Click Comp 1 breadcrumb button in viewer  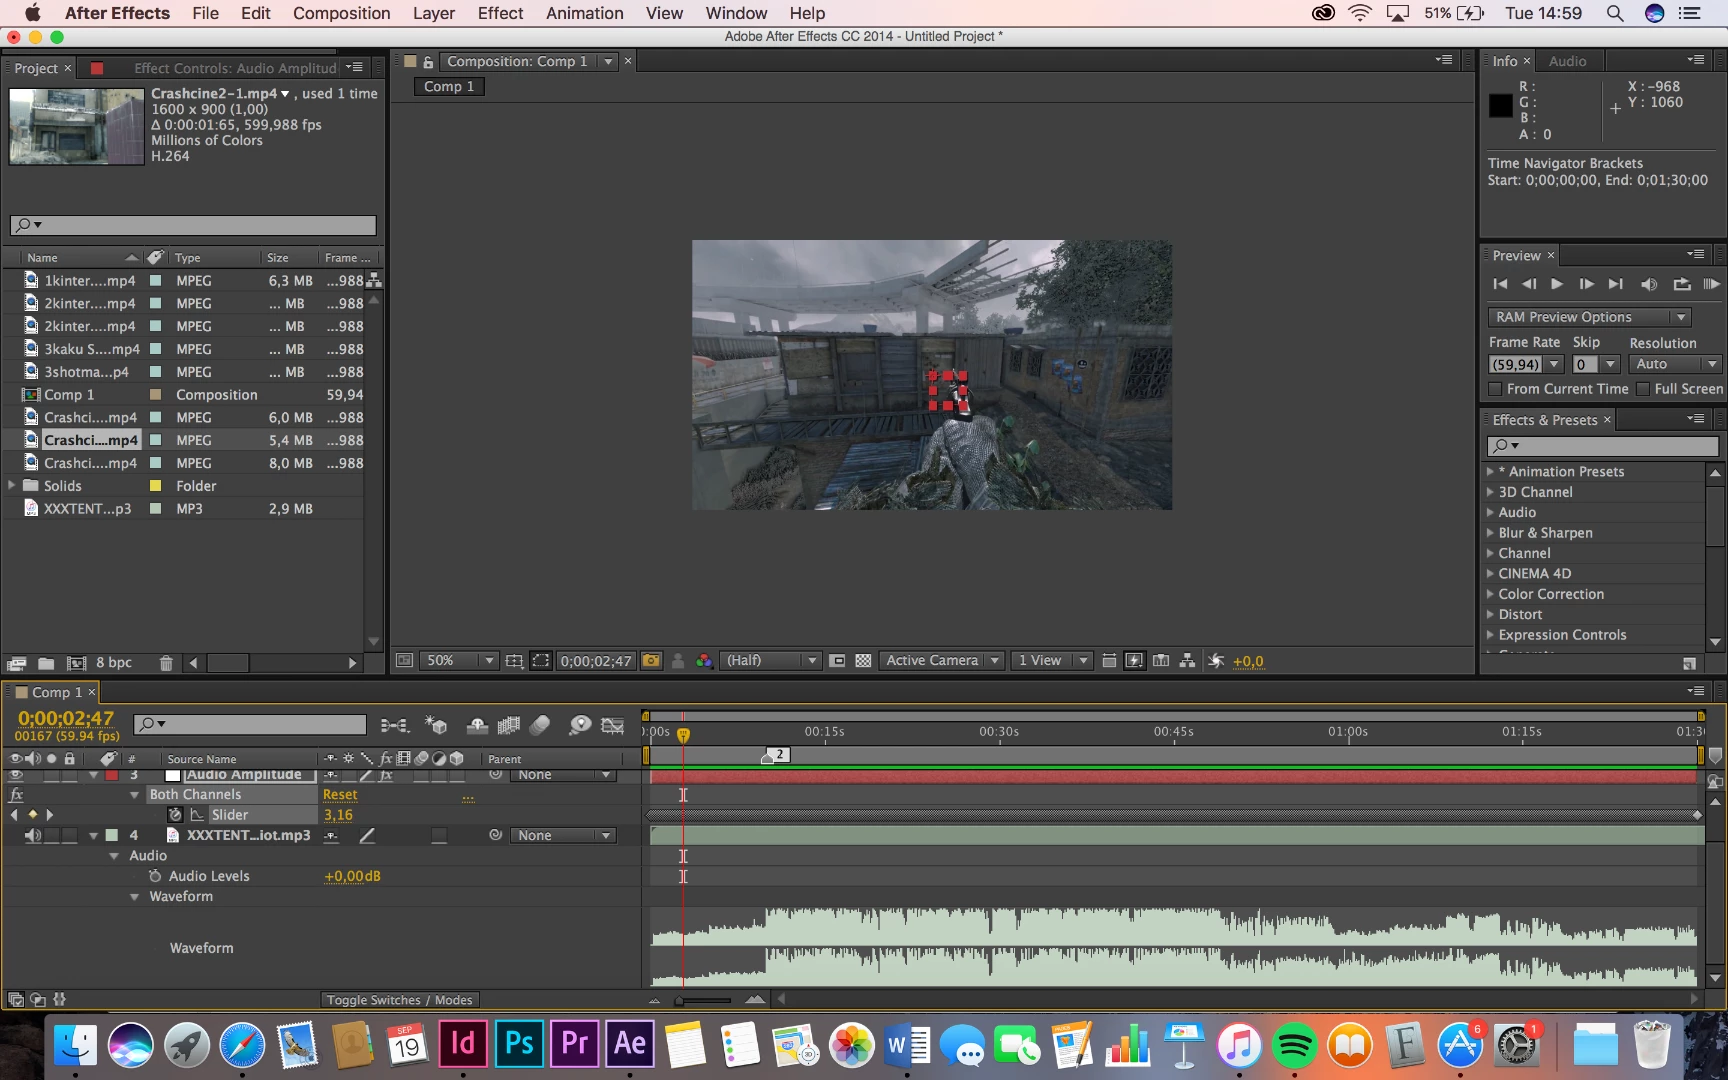(449, 87)
